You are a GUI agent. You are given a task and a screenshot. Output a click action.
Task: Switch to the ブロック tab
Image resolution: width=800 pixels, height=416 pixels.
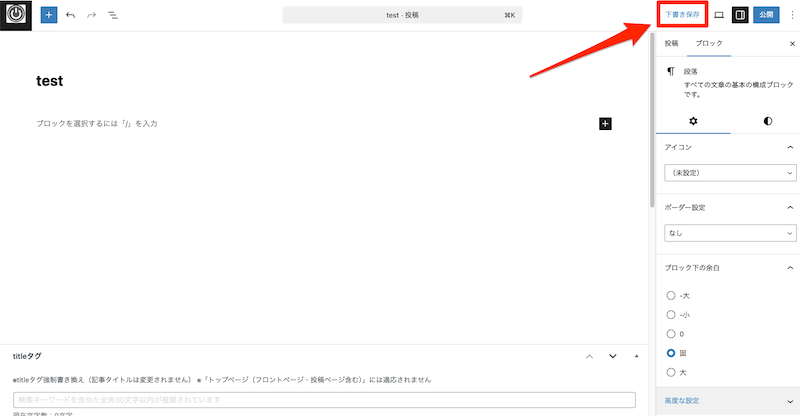pos(709,43)
